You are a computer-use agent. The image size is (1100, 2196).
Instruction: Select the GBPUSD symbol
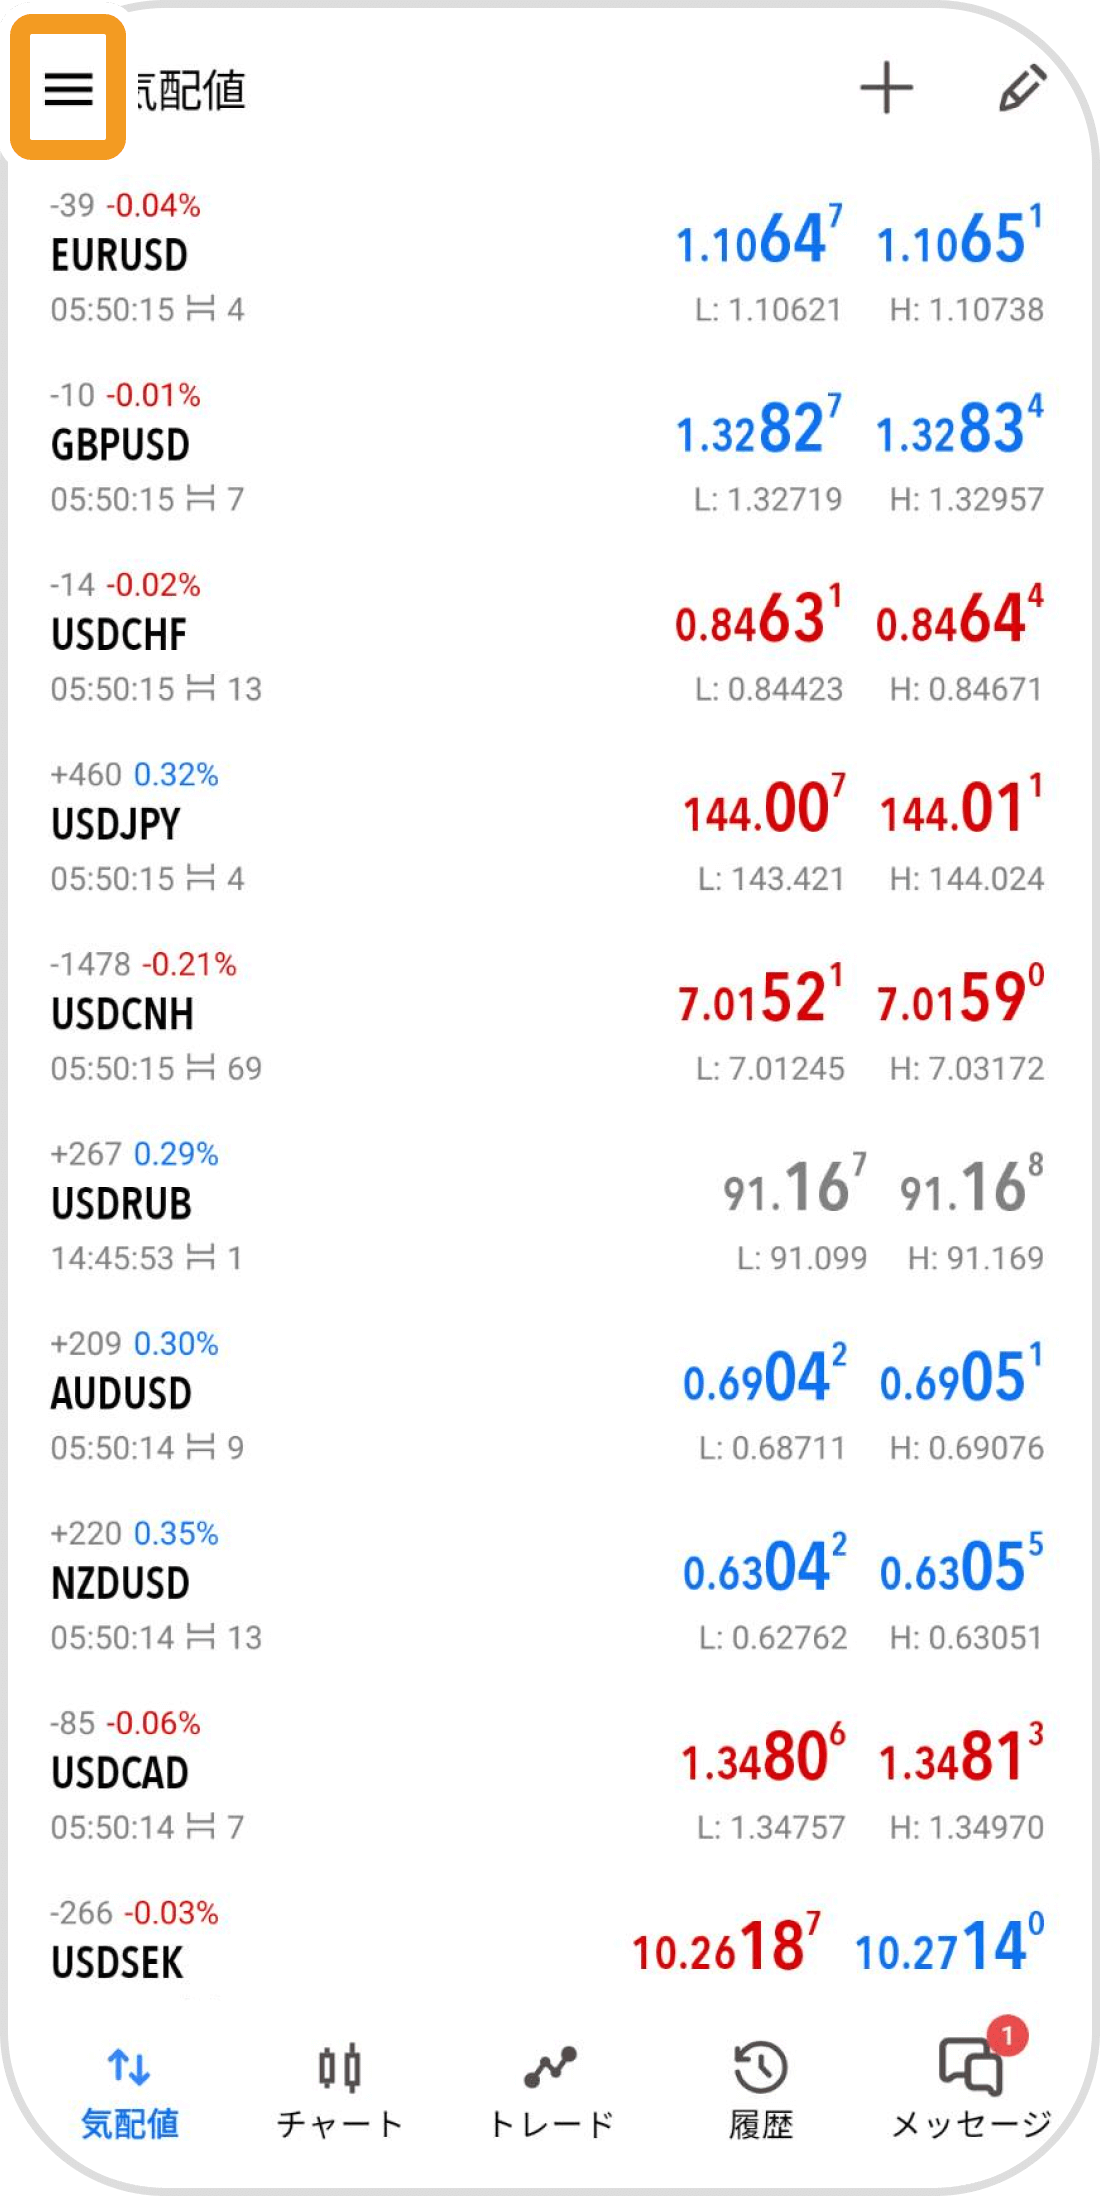pos(120,446)
